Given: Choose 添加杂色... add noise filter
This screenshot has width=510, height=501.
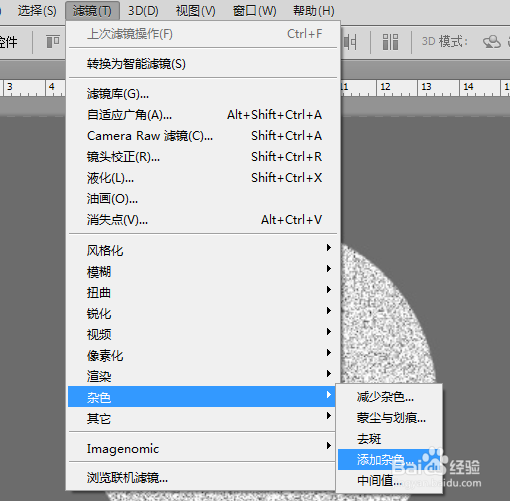Looking at the screenshot, I should pyautogui.click(x=390, y=460).
